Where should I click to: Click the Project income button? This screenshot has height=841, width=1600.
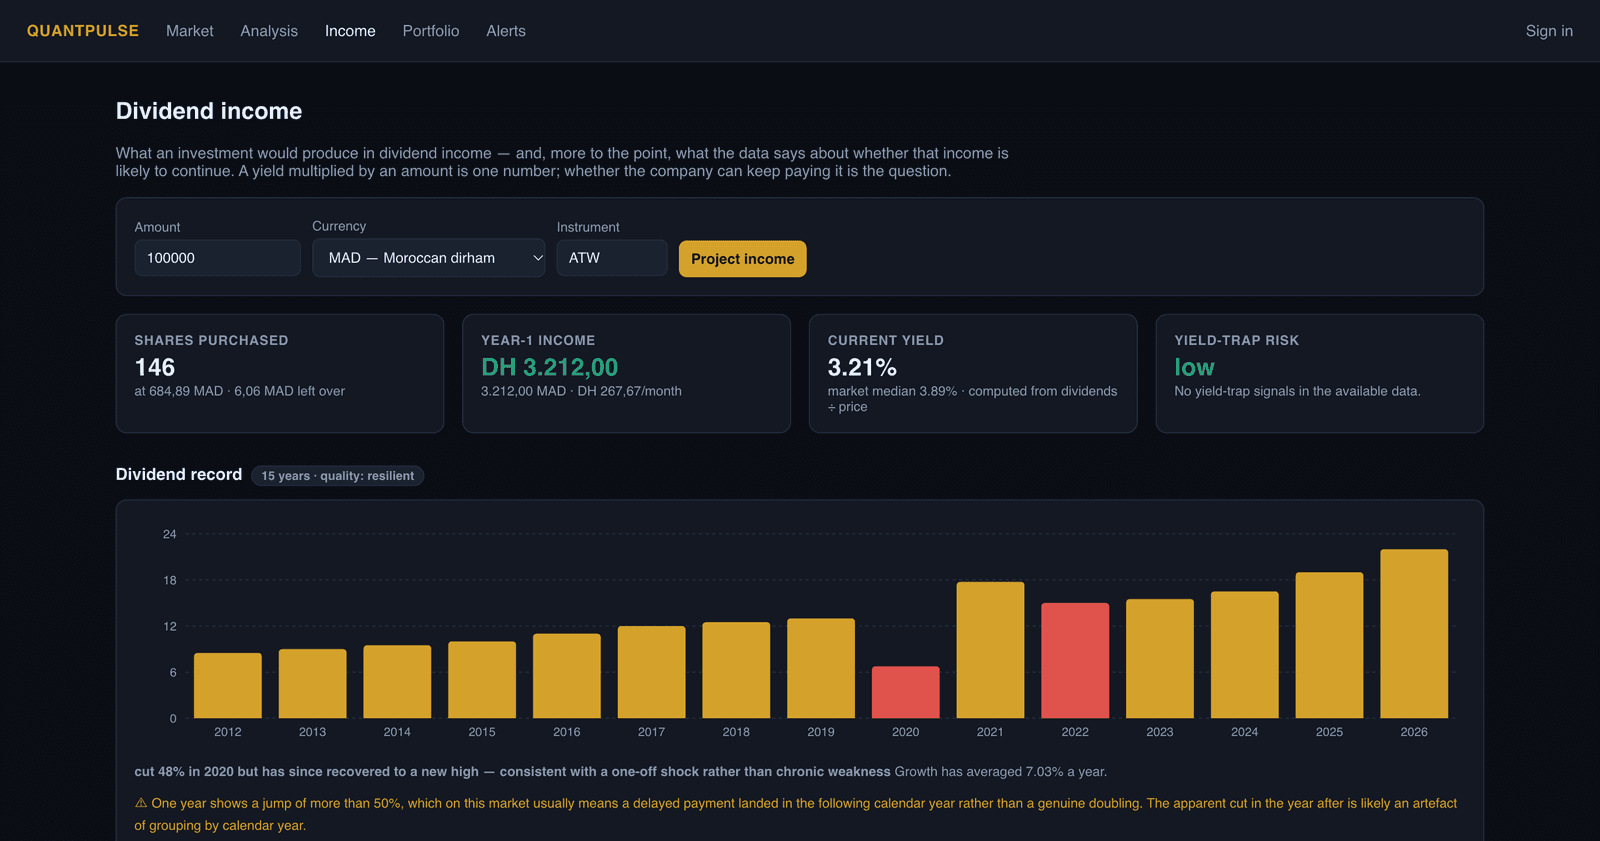point(743,259)
